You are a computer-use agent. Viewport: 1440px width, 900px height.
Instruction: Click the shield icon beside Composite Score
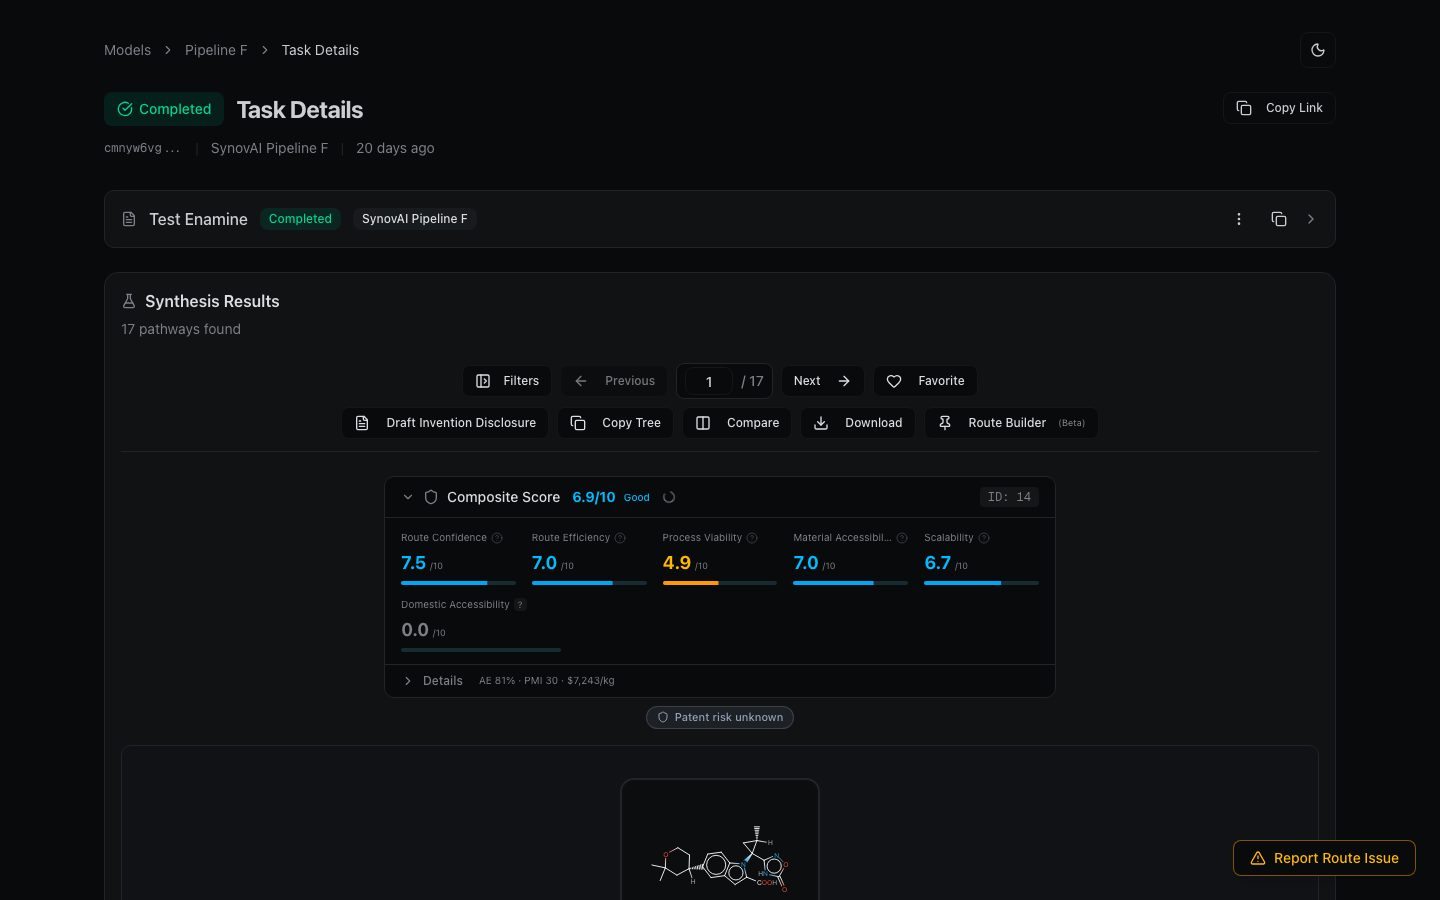[431, 497]
